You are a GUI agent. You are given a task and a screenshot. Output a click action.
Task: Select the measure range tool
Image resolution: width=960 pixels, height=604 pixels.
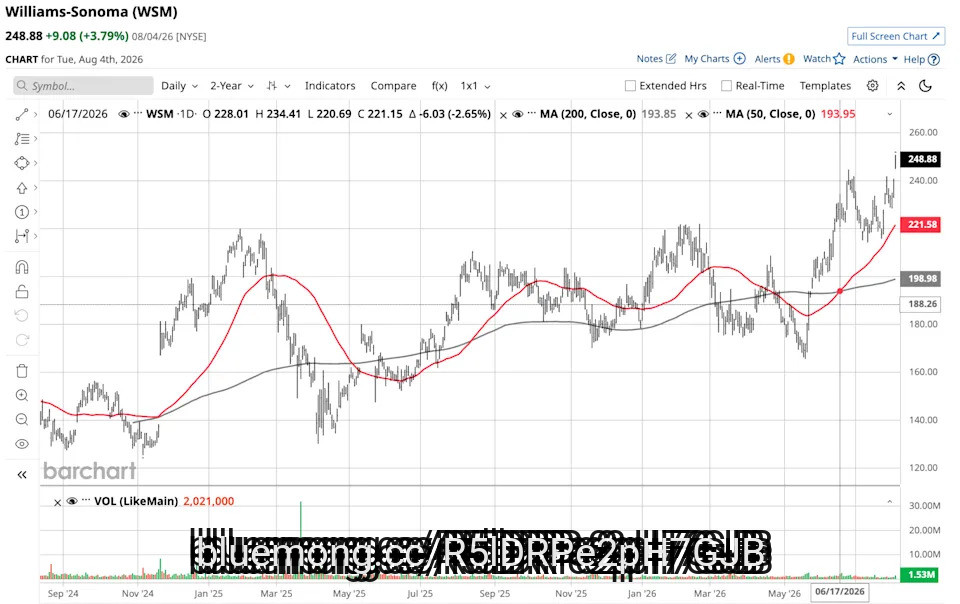click(21, 236)
